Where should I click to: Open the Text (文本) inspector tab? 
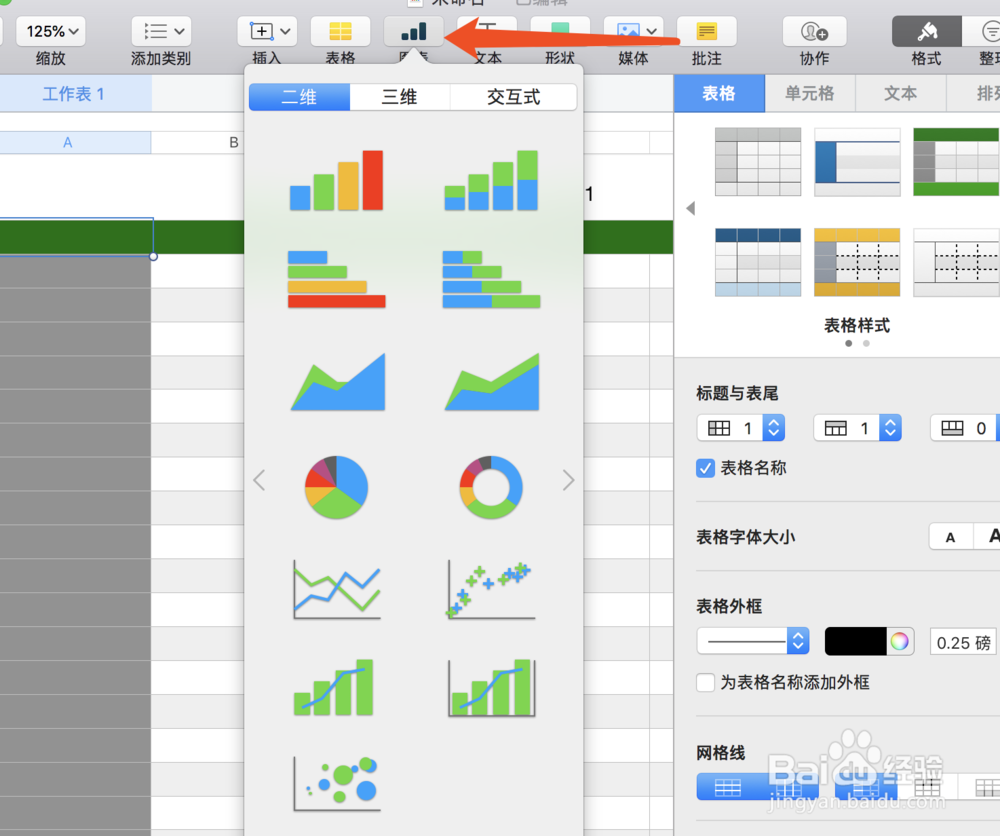[x=901, y=93]
